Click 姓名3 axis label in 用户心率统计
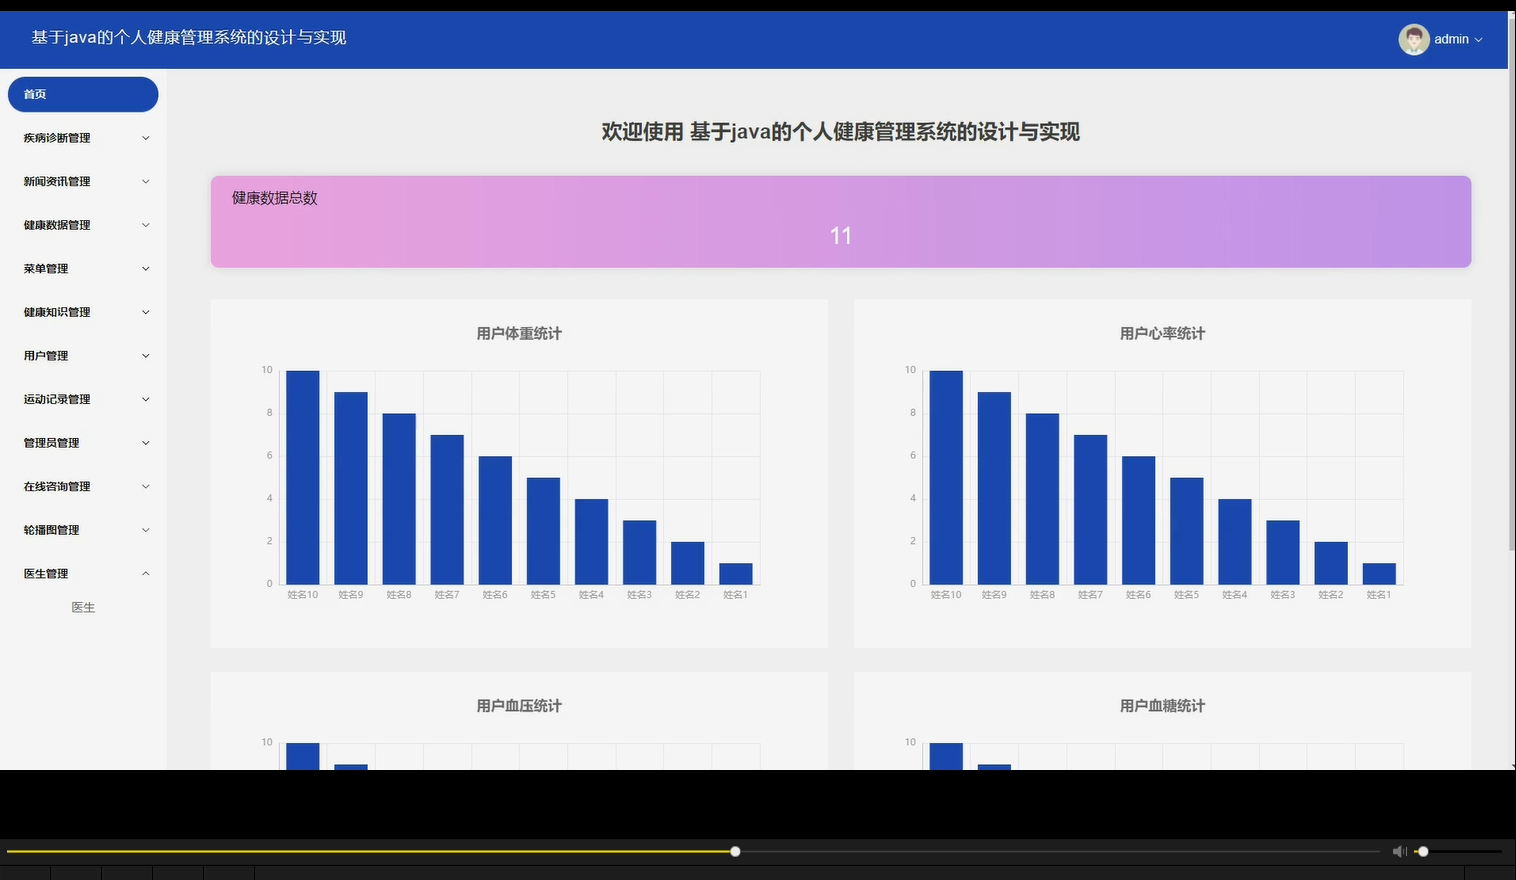The image size is (1516, 880). click(1283, 595)
